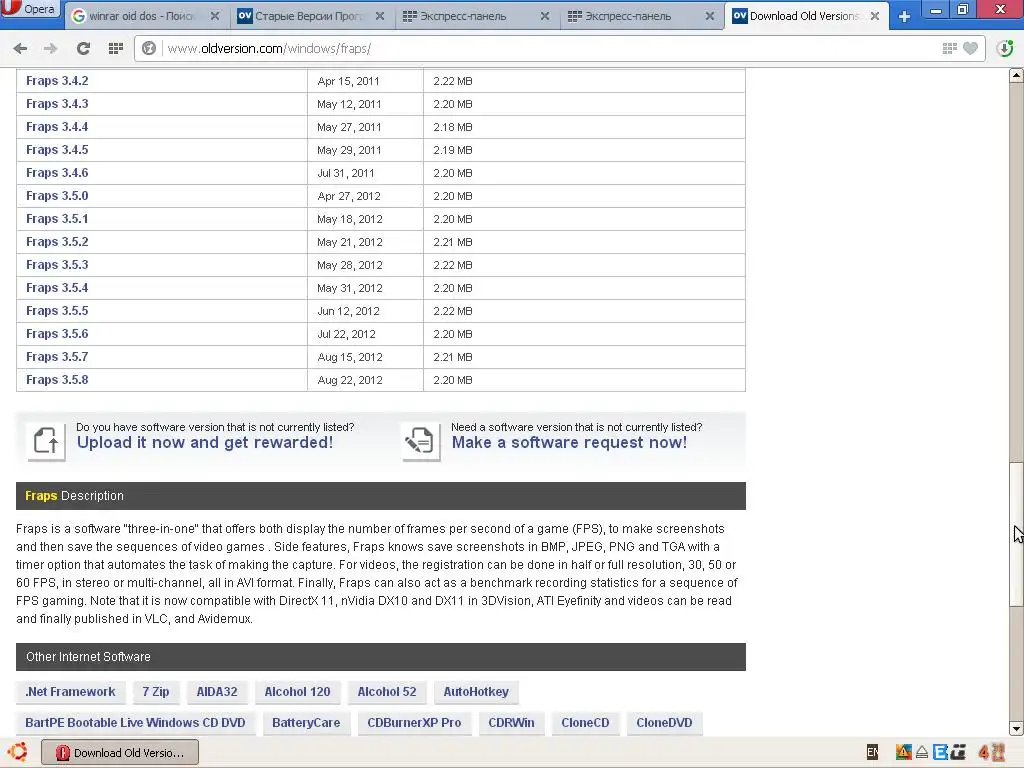This screenshot has height=768, width=1024.
Task: Close the 'winrar old dos' tab
Action: (215, 16)
